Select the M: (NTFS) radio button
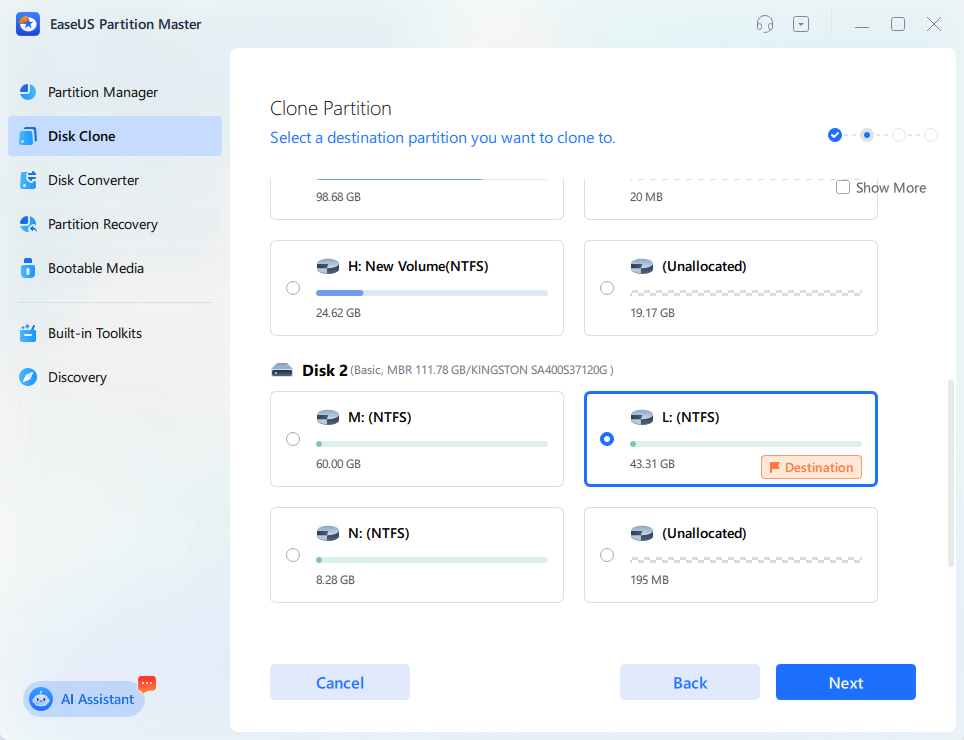Image resolution: width=964 pixels, height=740 pixels. pos(293,439)
